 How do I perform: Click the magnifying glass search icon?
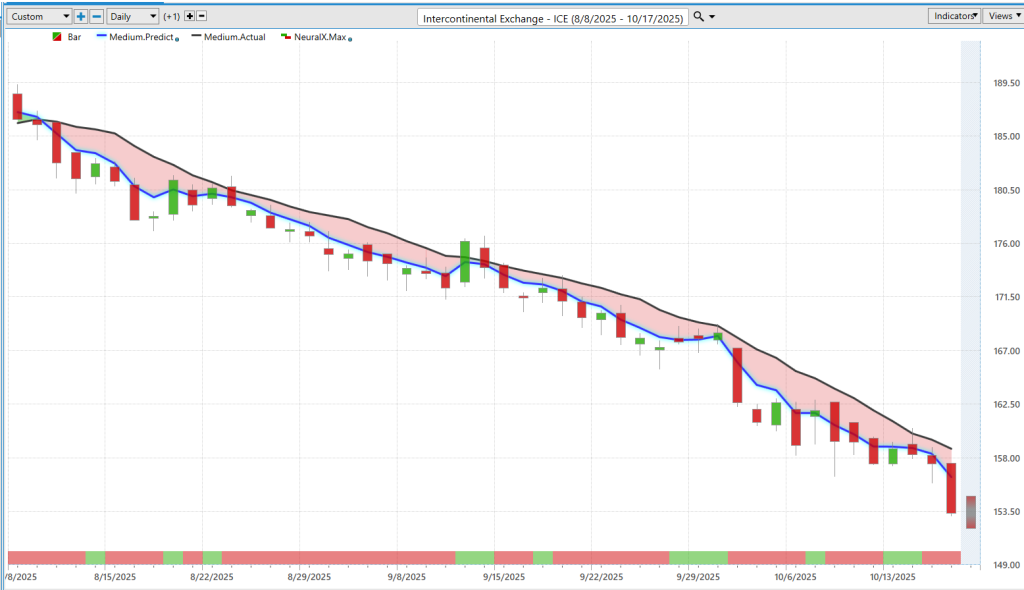tap(698, 17)
